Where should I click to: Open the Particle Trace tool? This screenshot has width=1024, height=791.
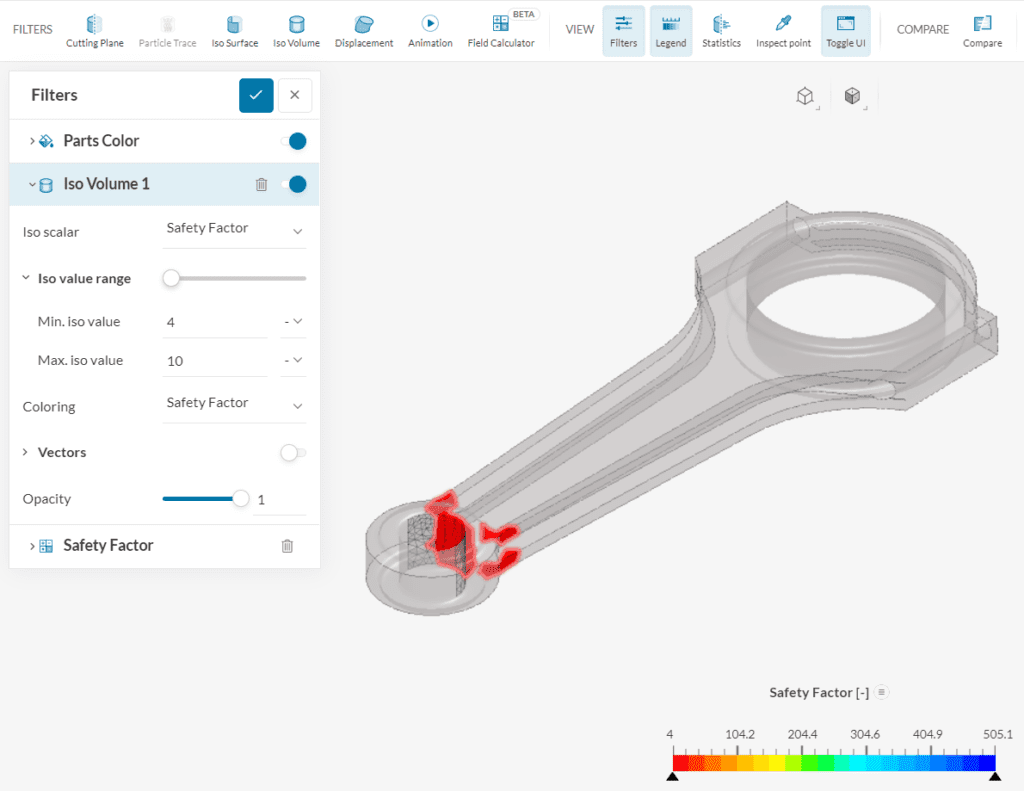pyautogui.click(x=167, y=28)
